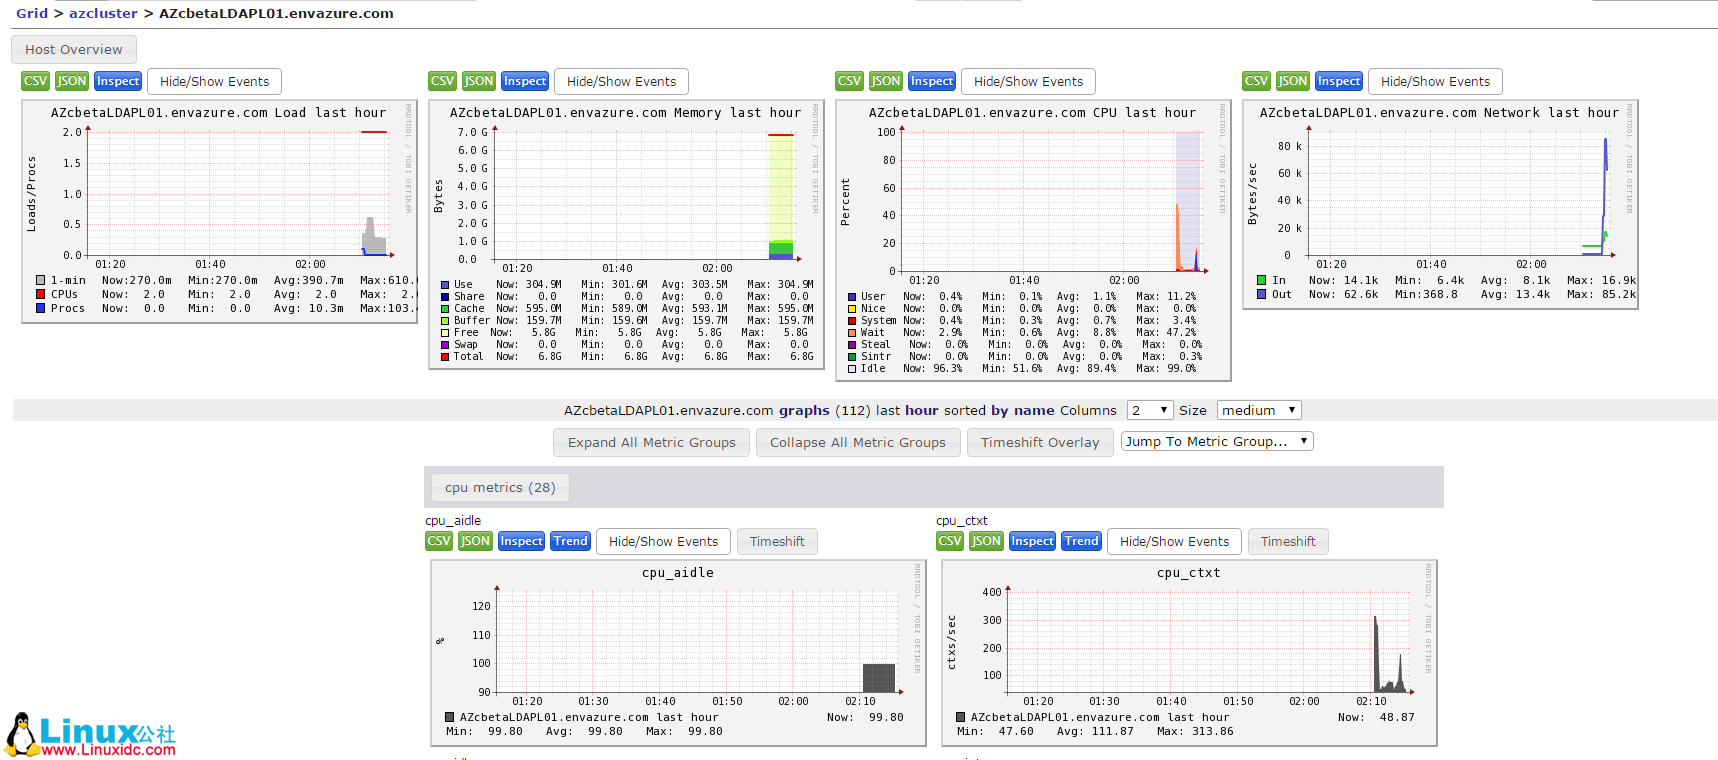Inspect the cpu_aidle graph
The width and height of the screenshot is (1718, 760).
522,541
